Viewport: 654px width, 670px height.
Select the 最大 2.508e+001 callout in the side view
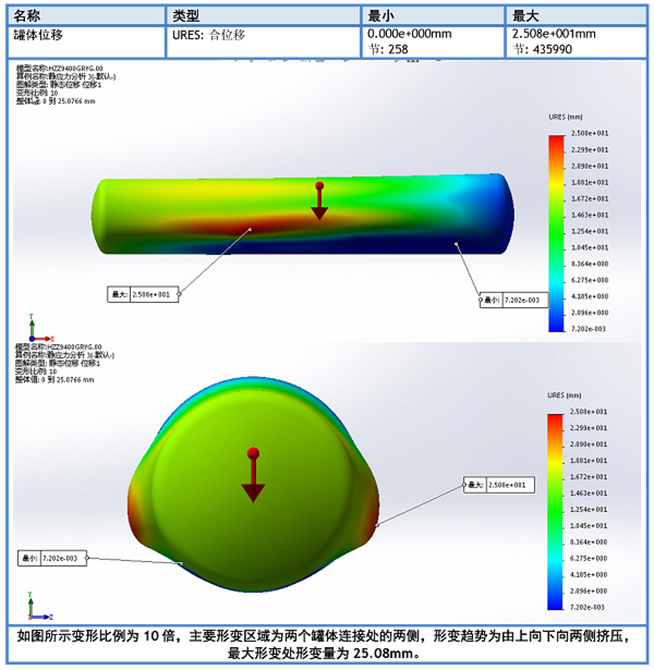pyautogui.click(x=143, y=294)
